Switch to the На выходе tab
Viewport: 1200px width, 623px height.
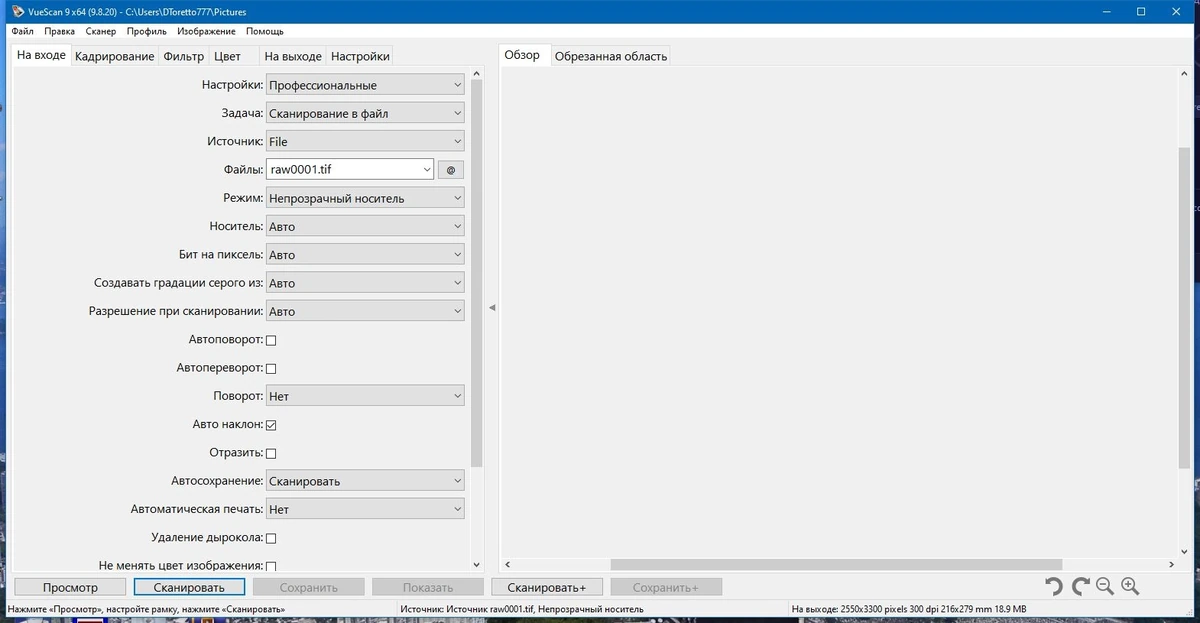293,56
